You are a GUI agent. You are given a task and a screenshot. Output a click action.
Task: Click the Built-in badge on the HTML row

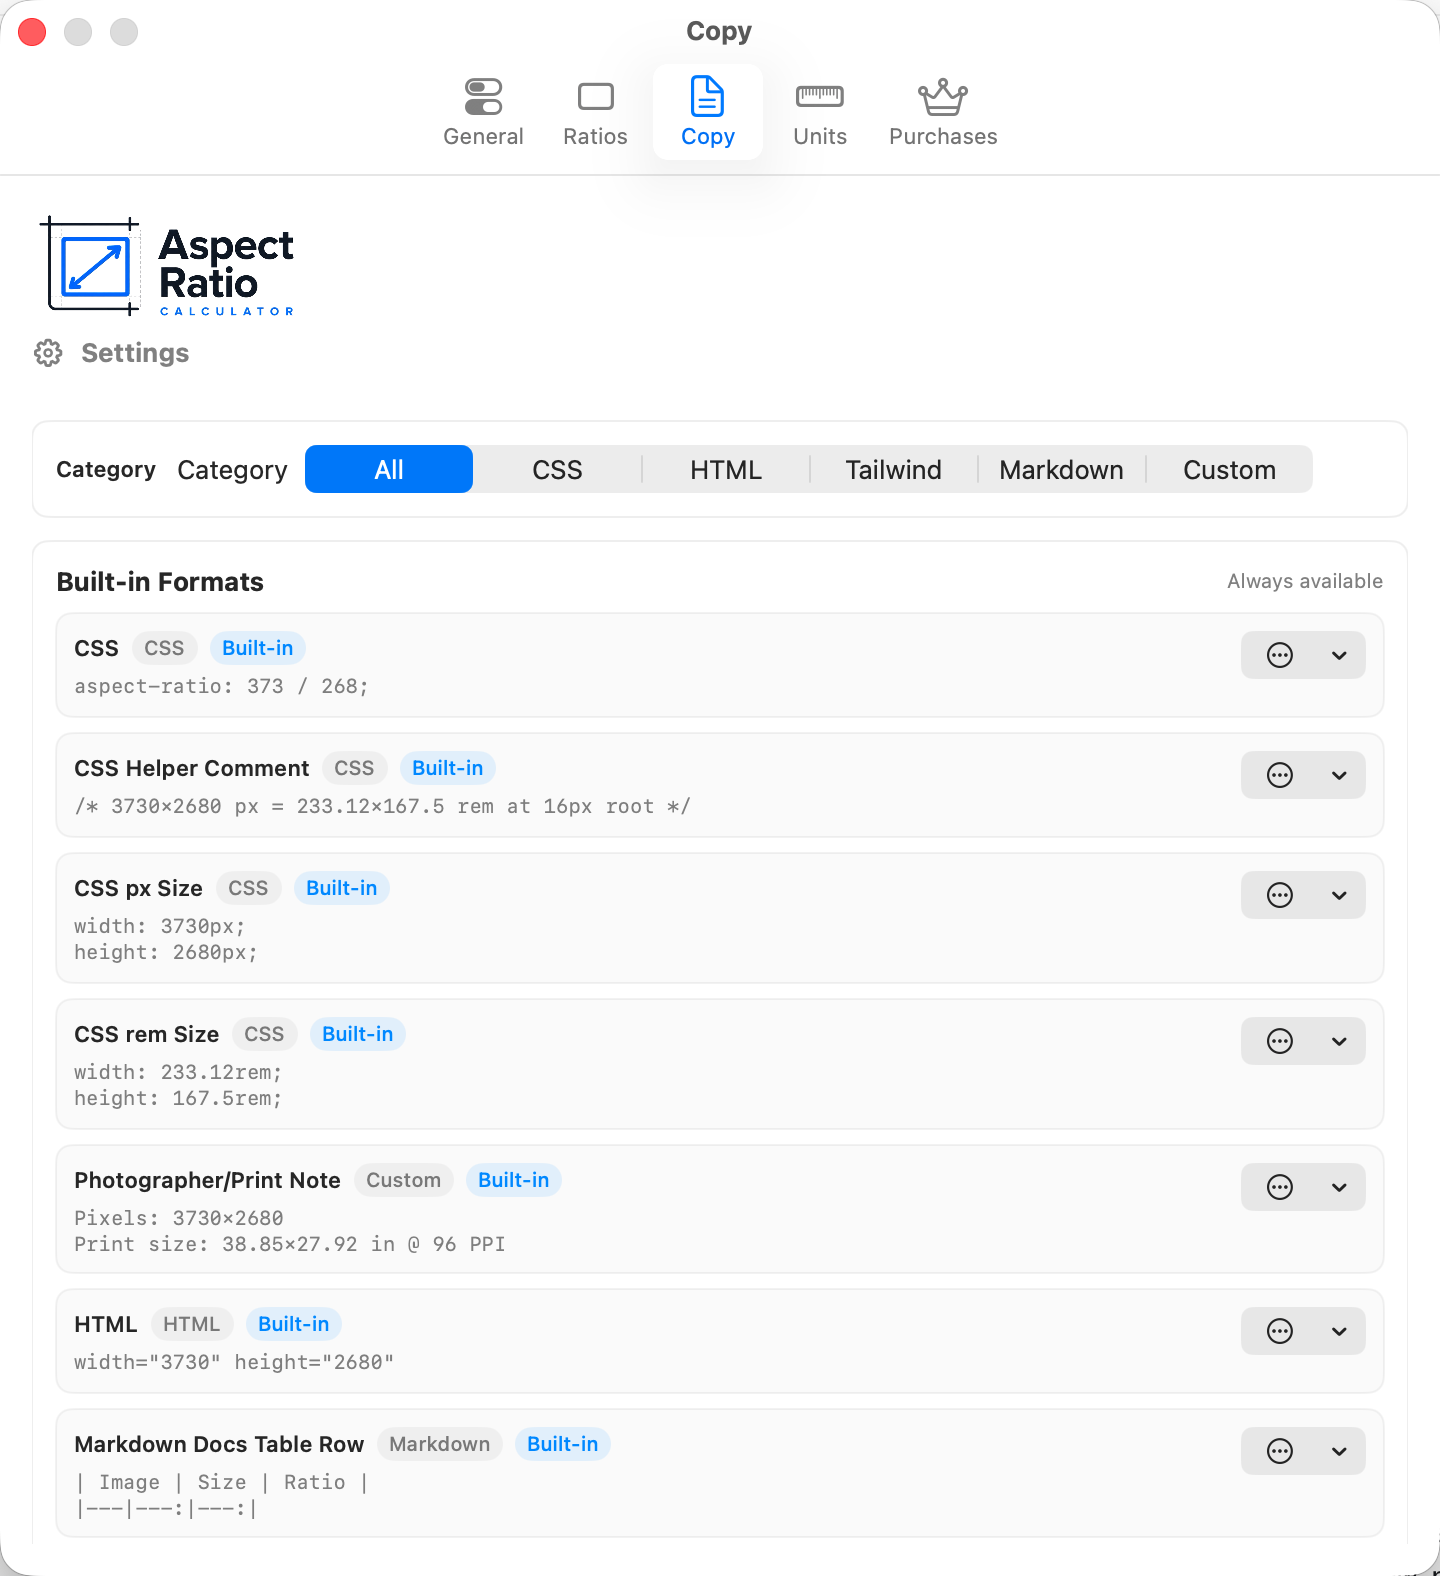pos(294,1324)
